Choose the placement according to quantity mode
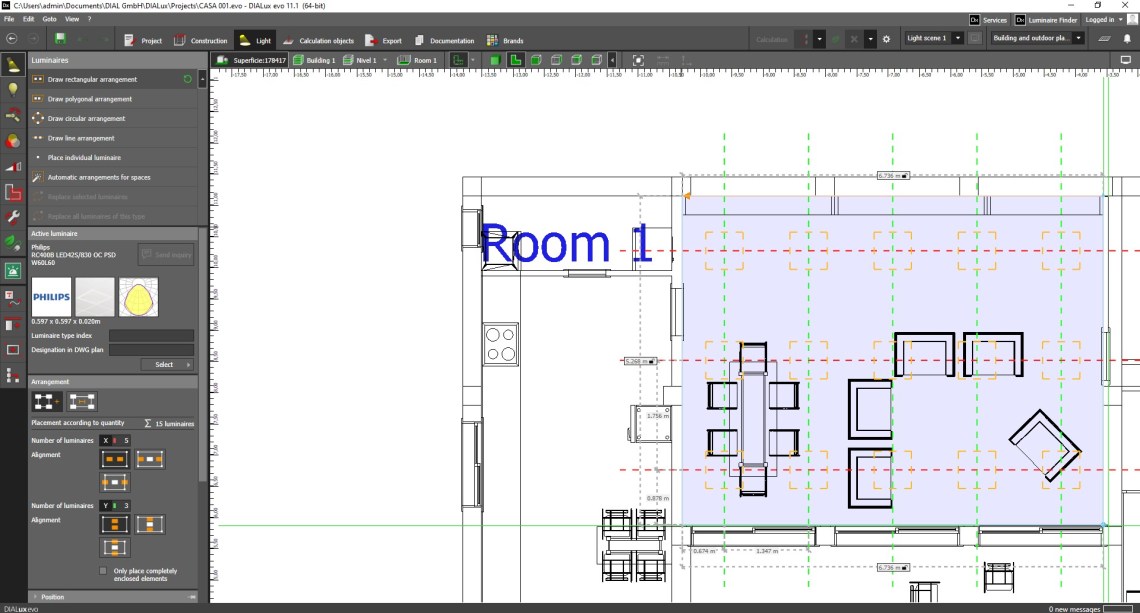 click(46, 401)
